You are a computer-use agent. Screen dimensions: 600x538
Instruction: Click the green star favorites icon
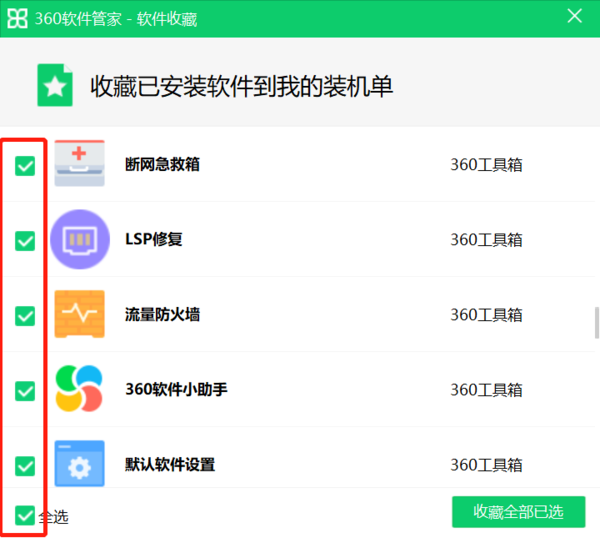(x=56, y=85)
